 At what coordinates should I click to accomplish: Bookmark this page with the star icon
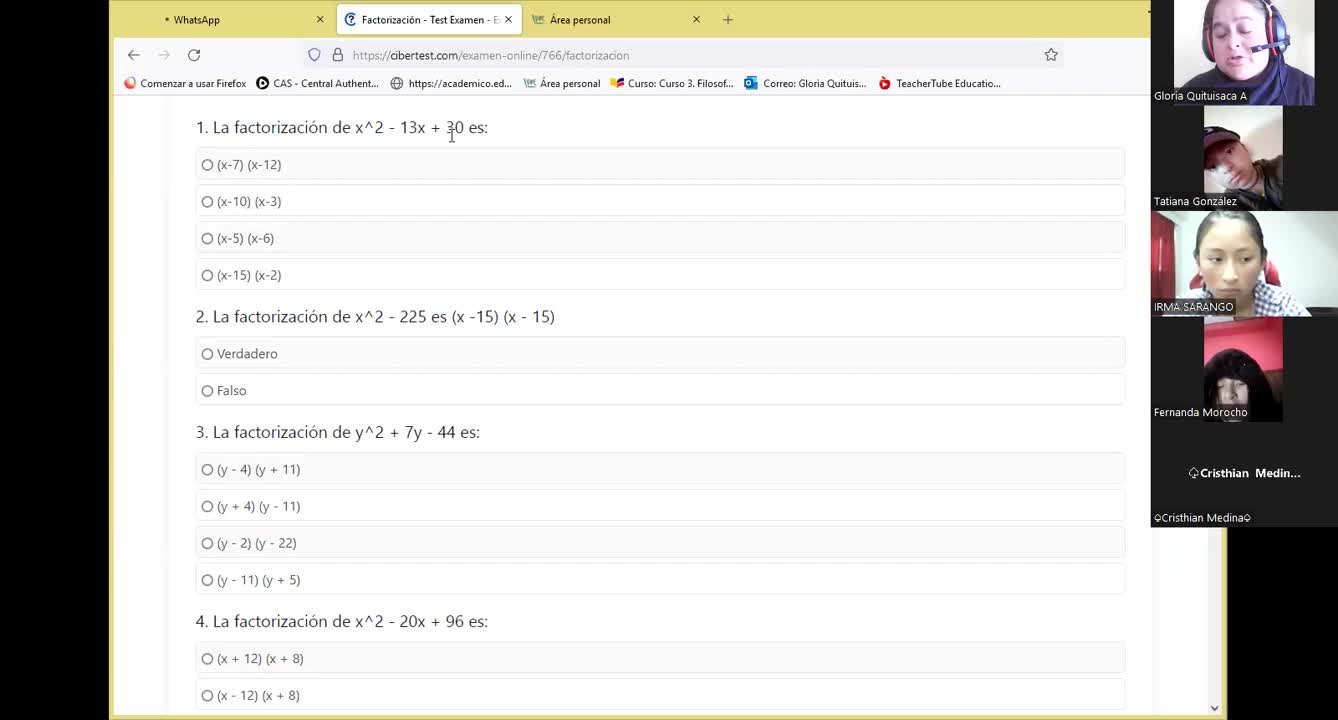coord(1051,55)
